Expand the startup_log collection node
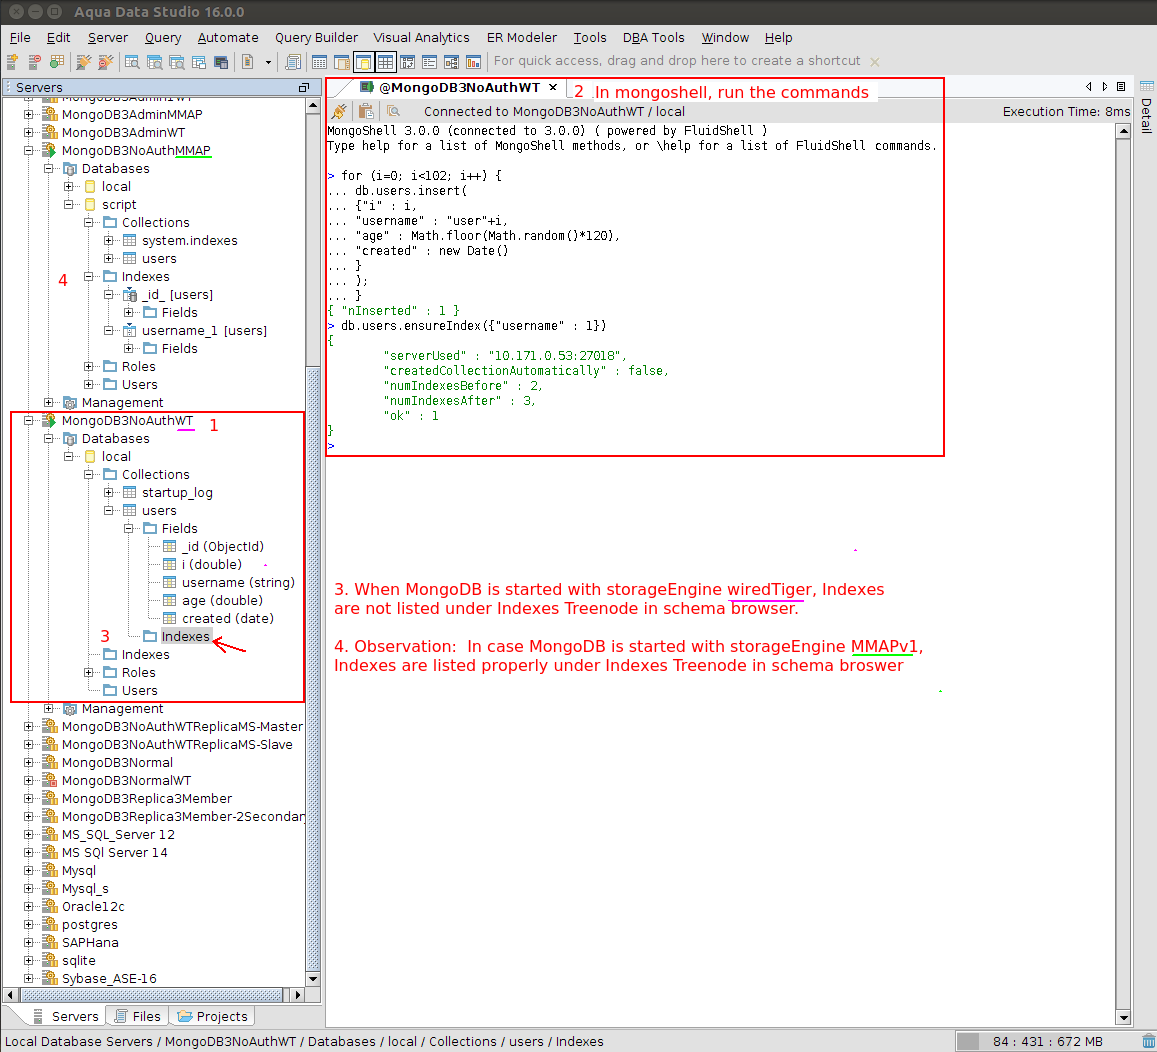This screenshot has height=1052, width=1157. pos(108,493)
